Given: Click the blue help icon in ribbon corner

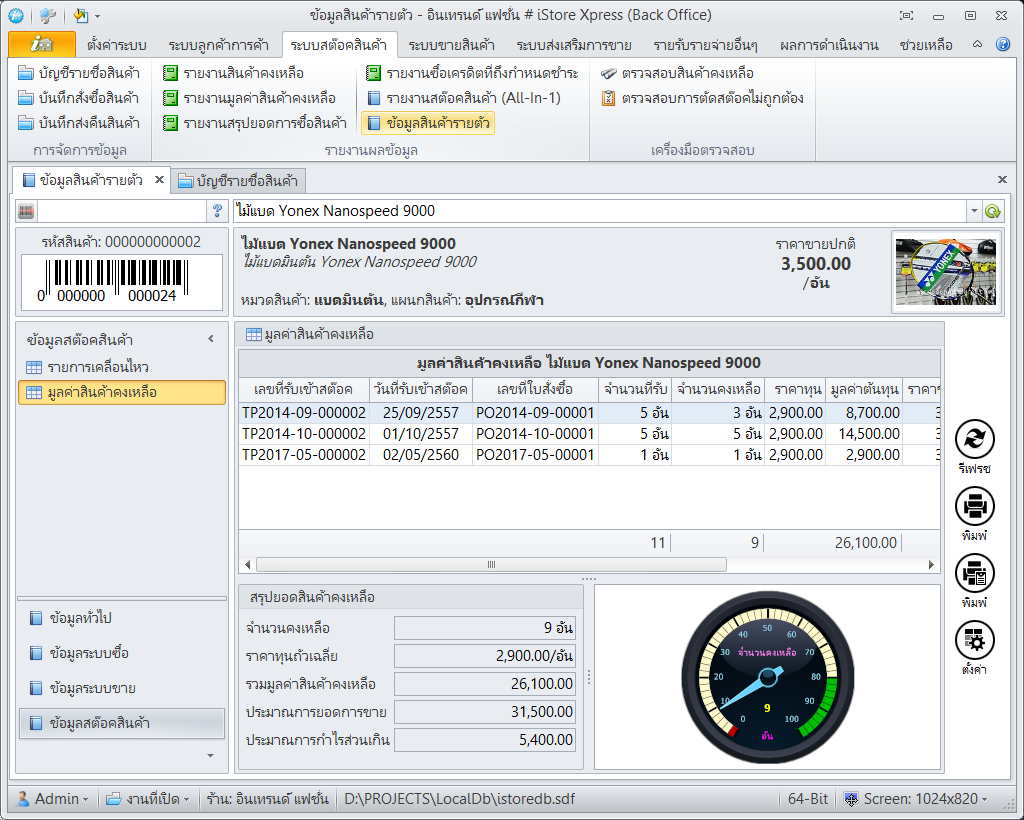Looking at the screenshot, I should (1003, 44).
